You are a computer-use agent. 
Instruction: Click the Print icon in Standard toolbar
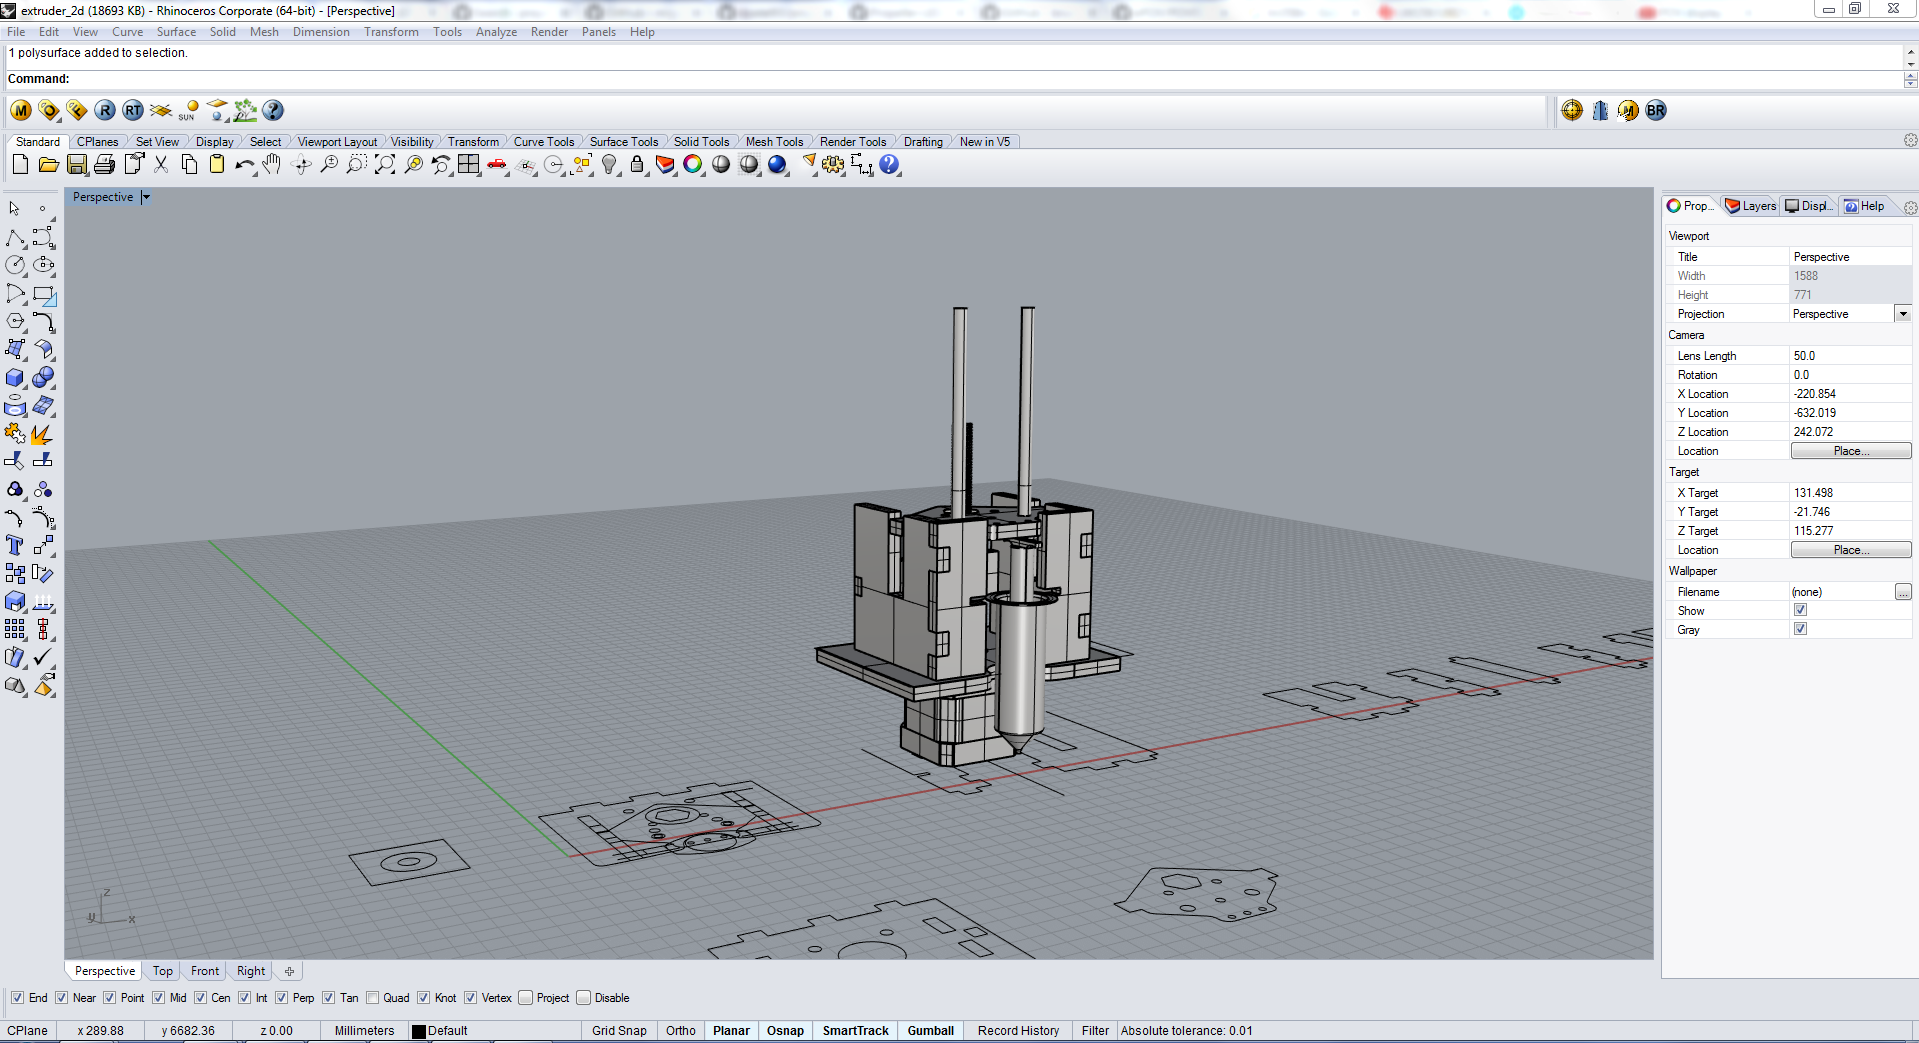pos(104,165)
